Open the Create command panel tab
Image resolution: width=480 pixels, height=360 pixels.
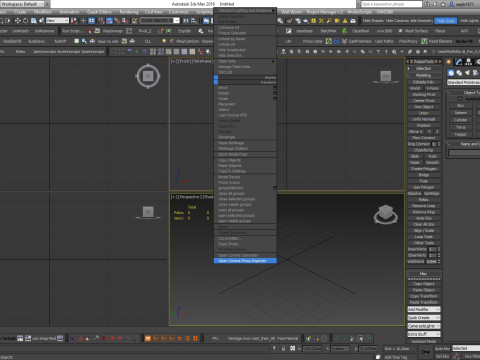coord(449,62)
